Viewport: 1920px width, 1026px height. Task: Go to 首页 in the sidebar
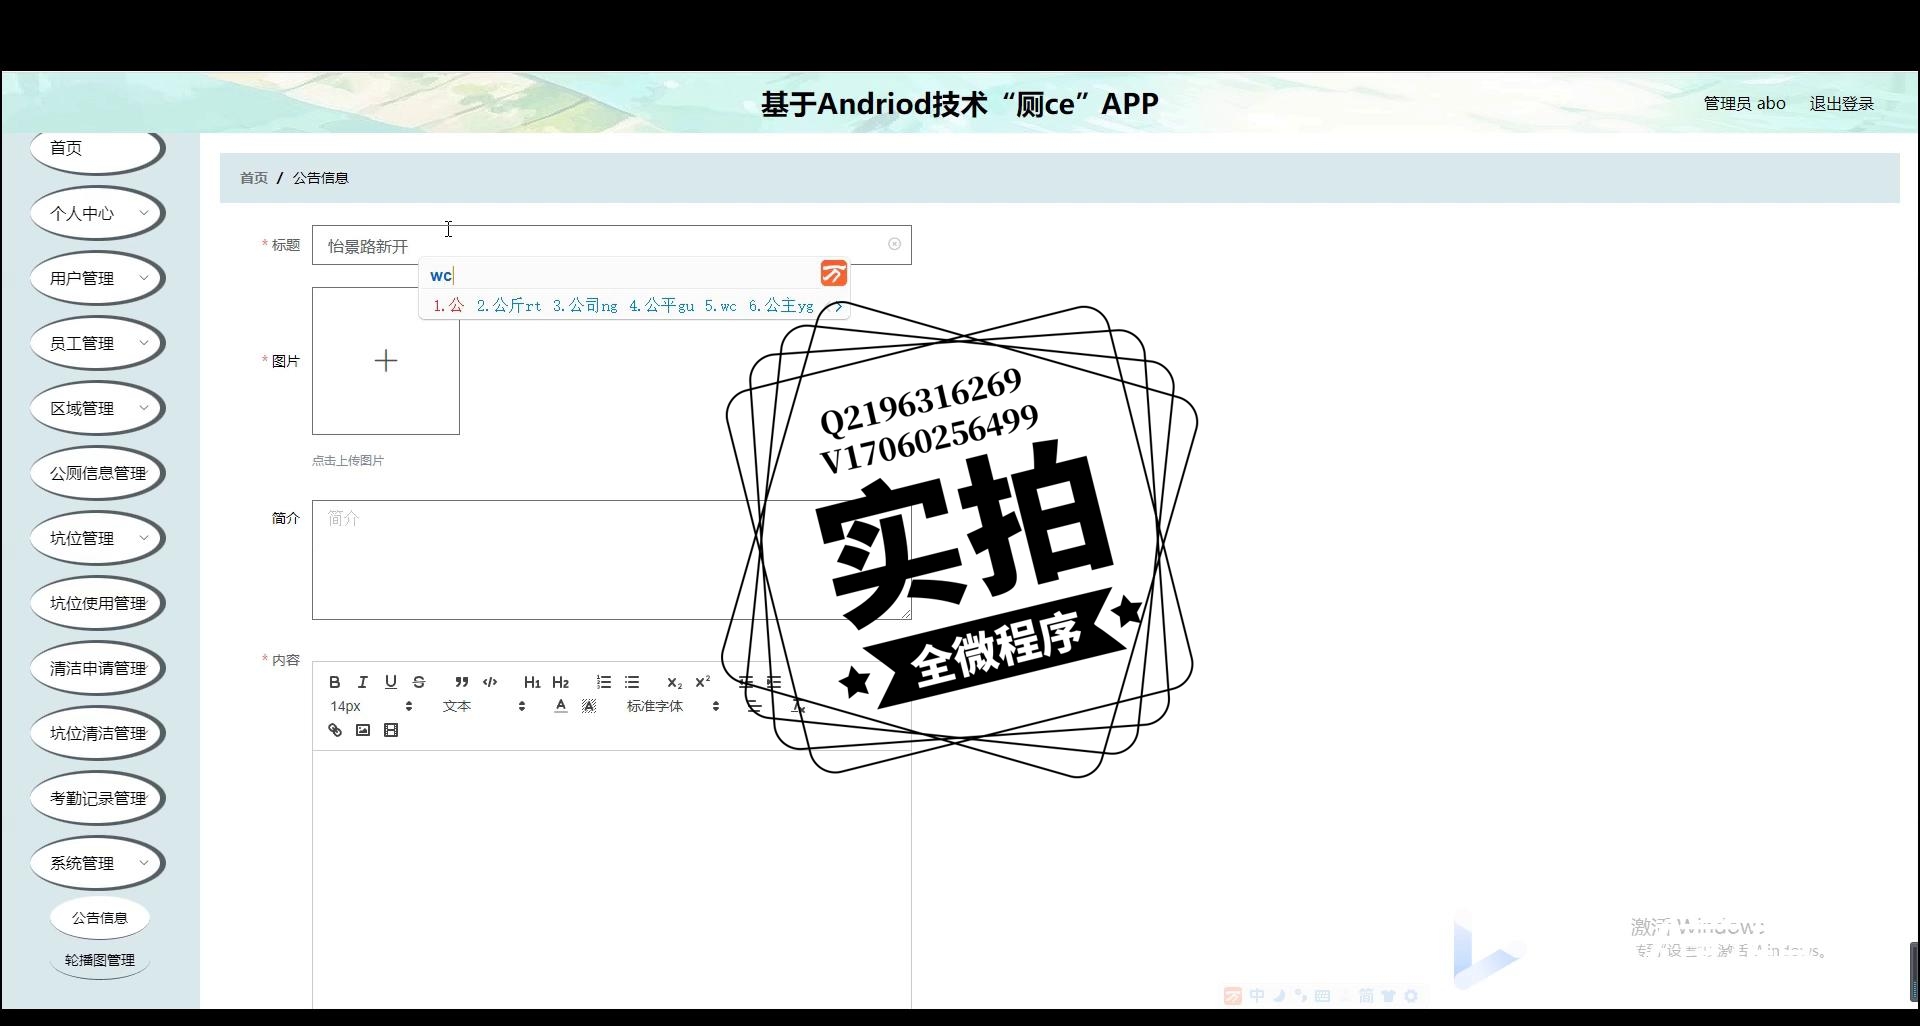point(97,149)
